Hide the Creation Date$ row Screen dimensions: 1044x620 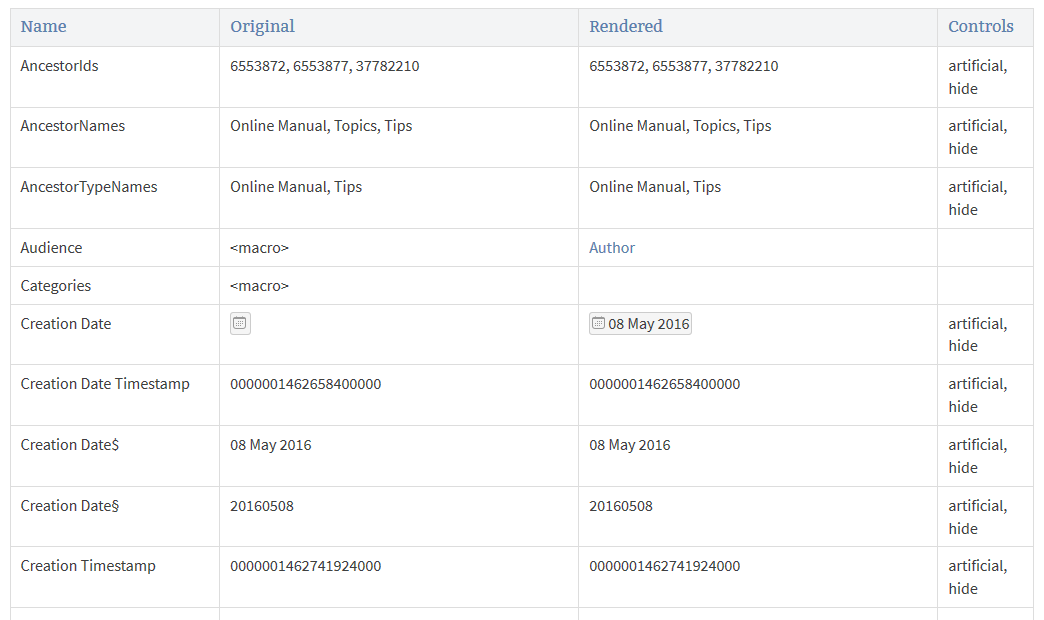click(x=963, y=468)
